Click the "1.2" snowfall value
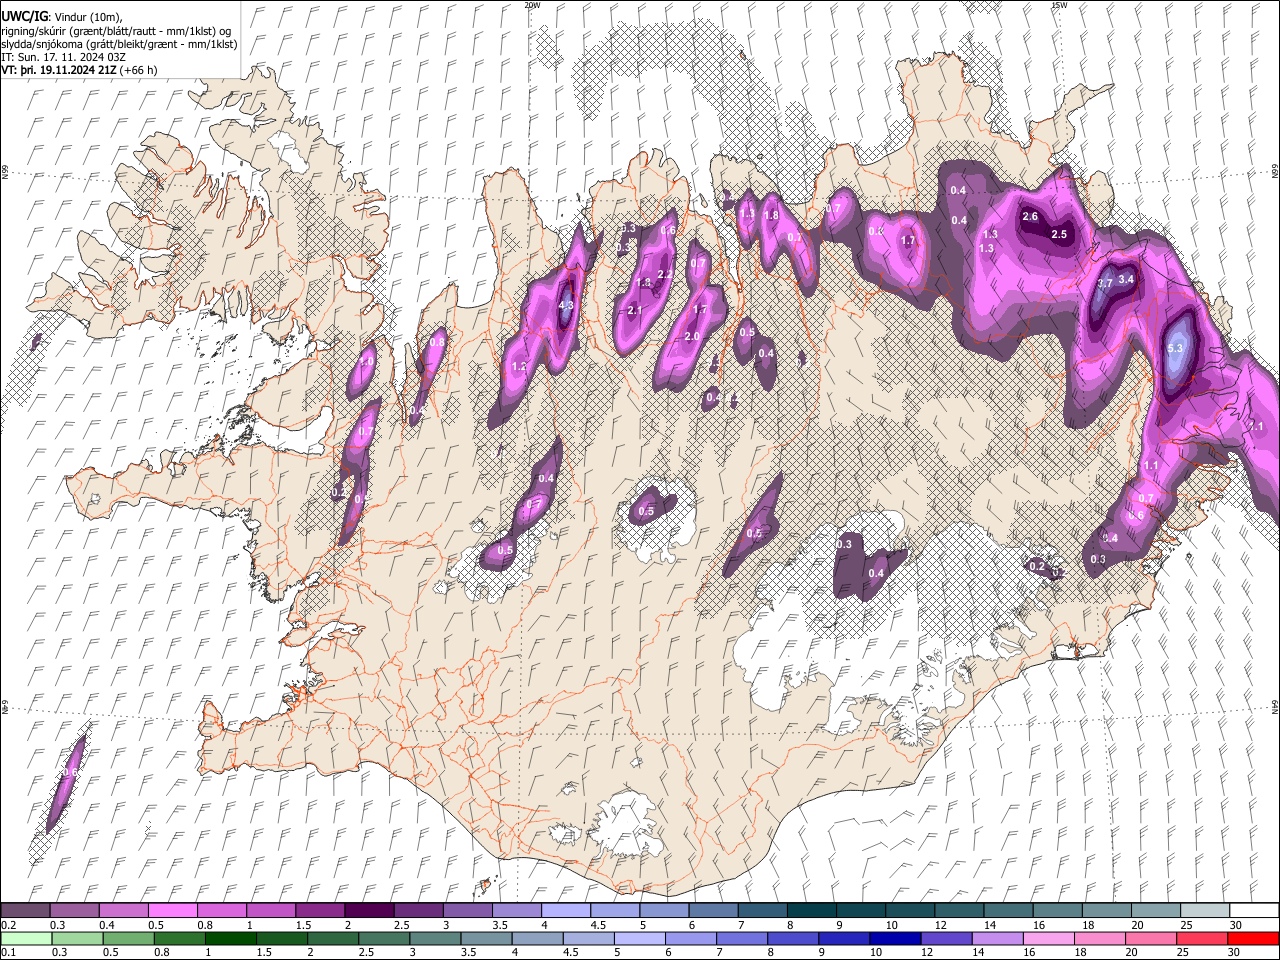The width and height of the screenshot is (1280, 960). [x=519, y=367]
